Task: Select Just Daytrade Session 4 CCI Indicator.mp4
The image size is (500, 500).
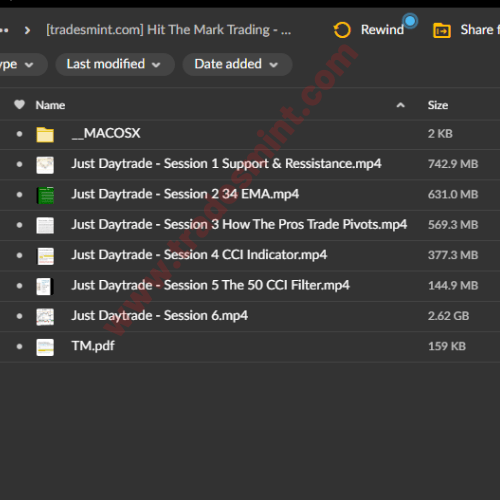Action: 199,255
